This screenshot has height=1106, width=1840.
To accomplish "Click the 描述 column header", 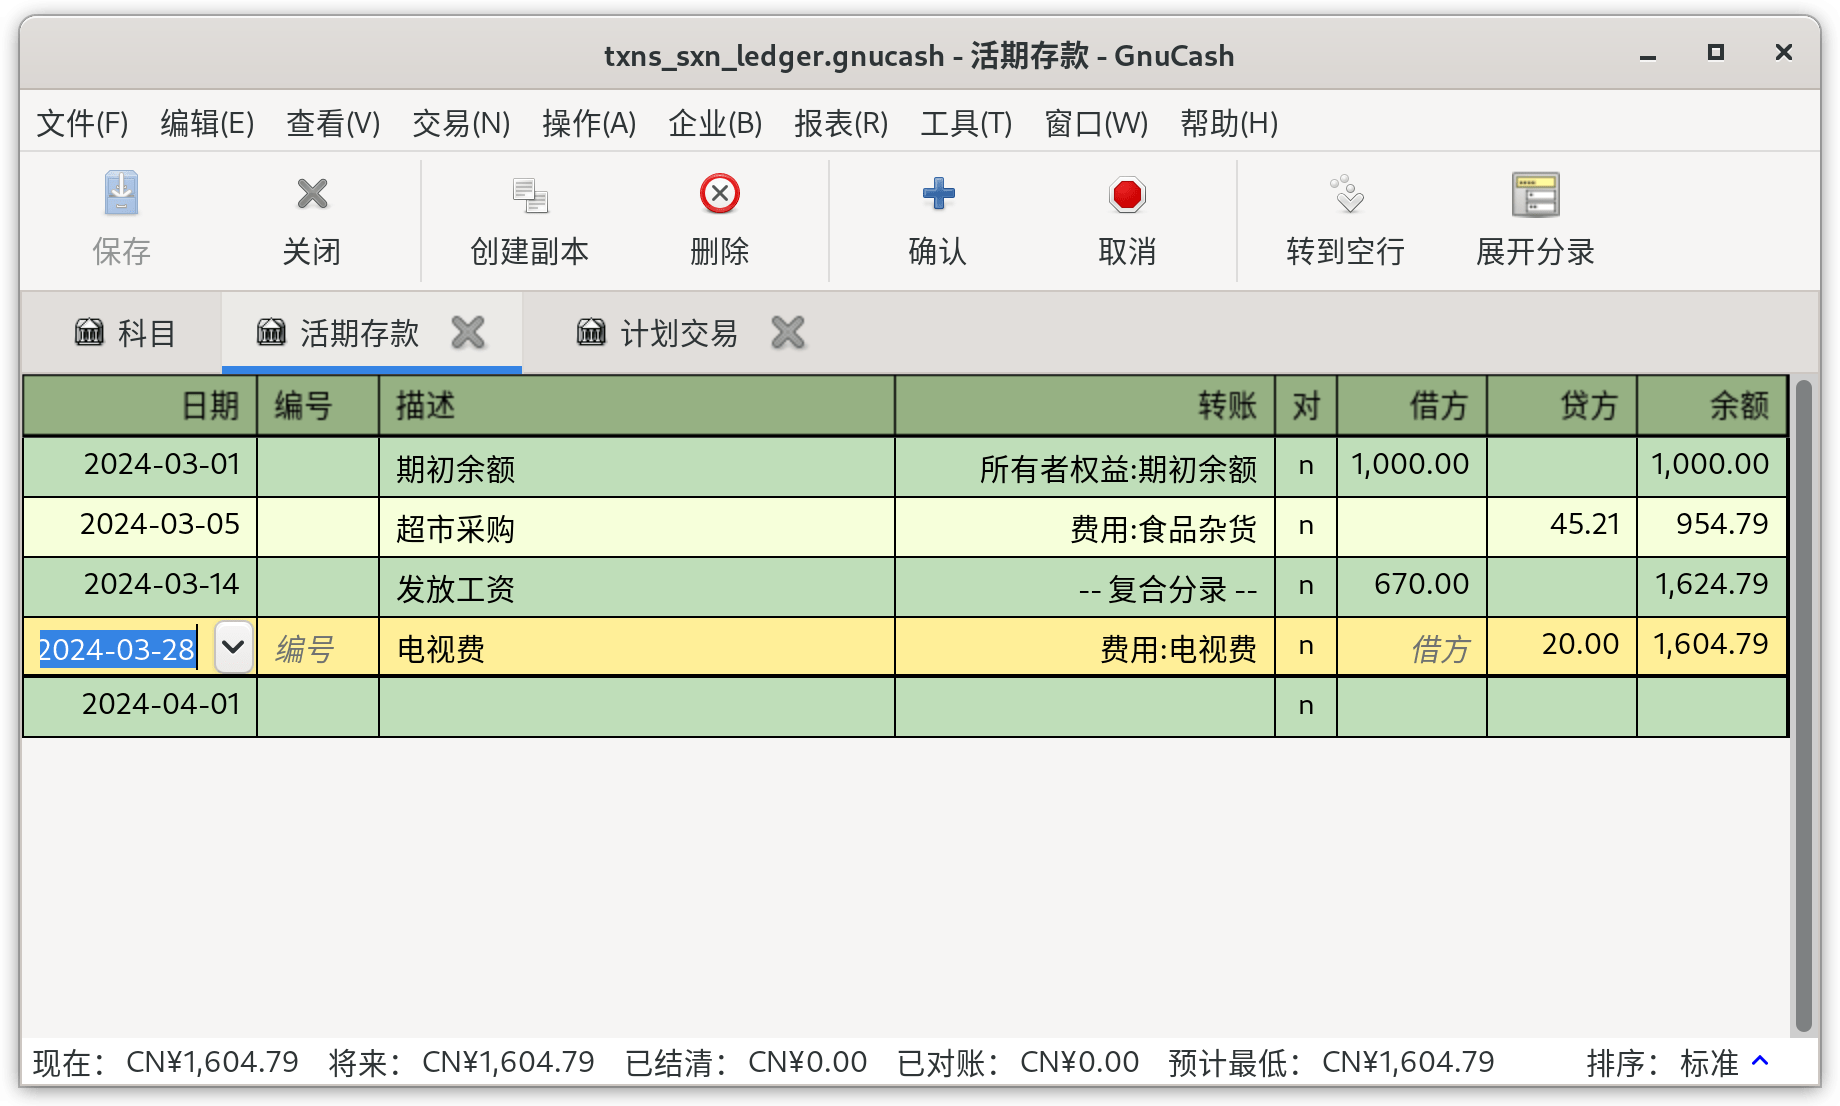I will point(637,406).
